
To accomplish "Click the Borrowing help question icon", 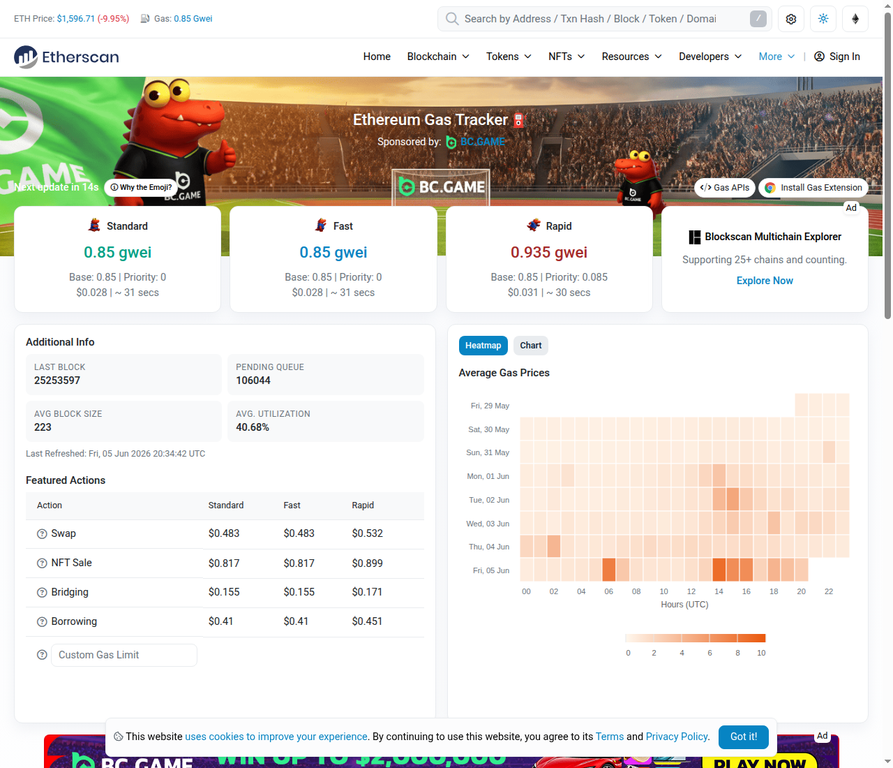I will pyautogui.click(x=42, y=622).
